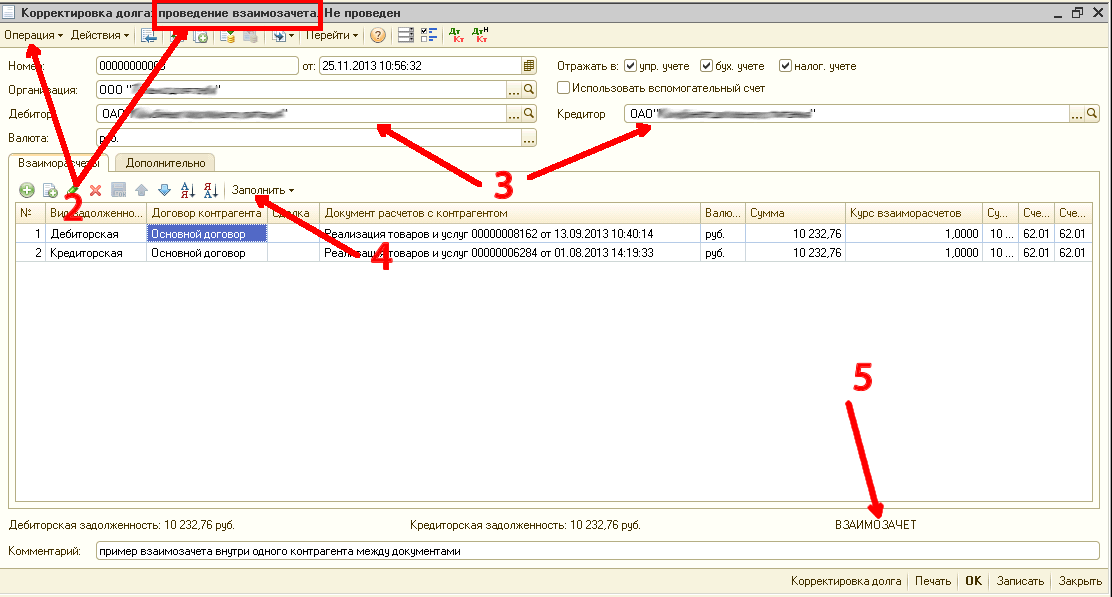Move the row up with the up arrow
The height and width of the screenshot is (597, 1112).
pos(141,190)
